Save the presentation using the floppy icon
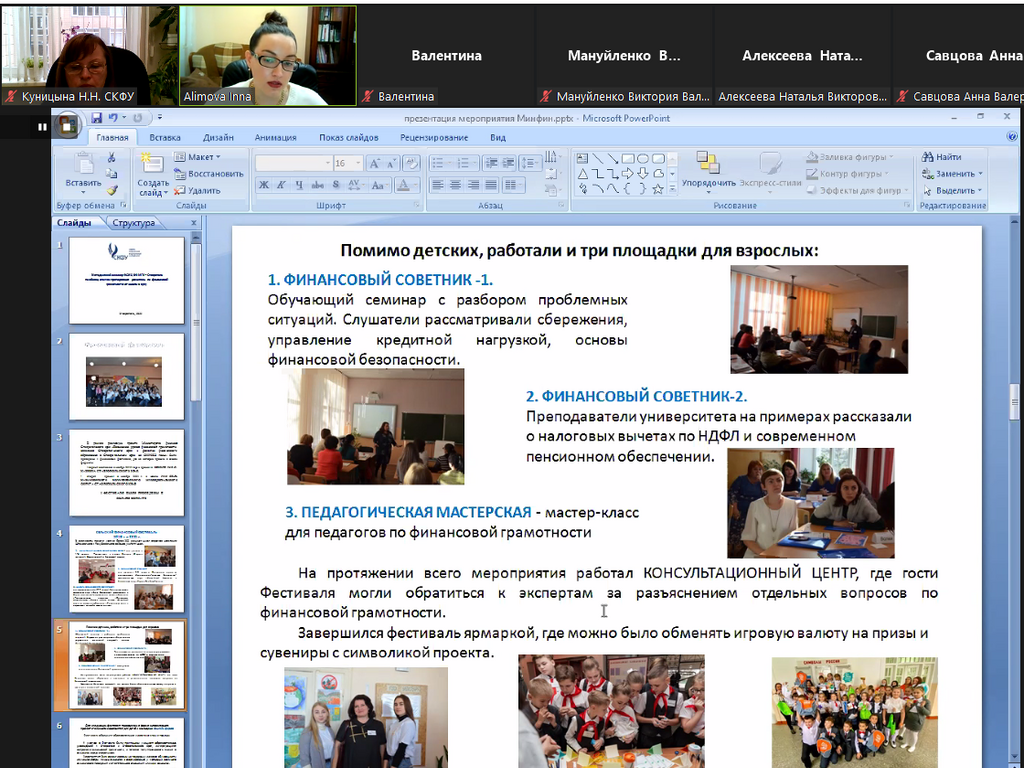This screenshot has height=768, width=1024. [97, 118]
